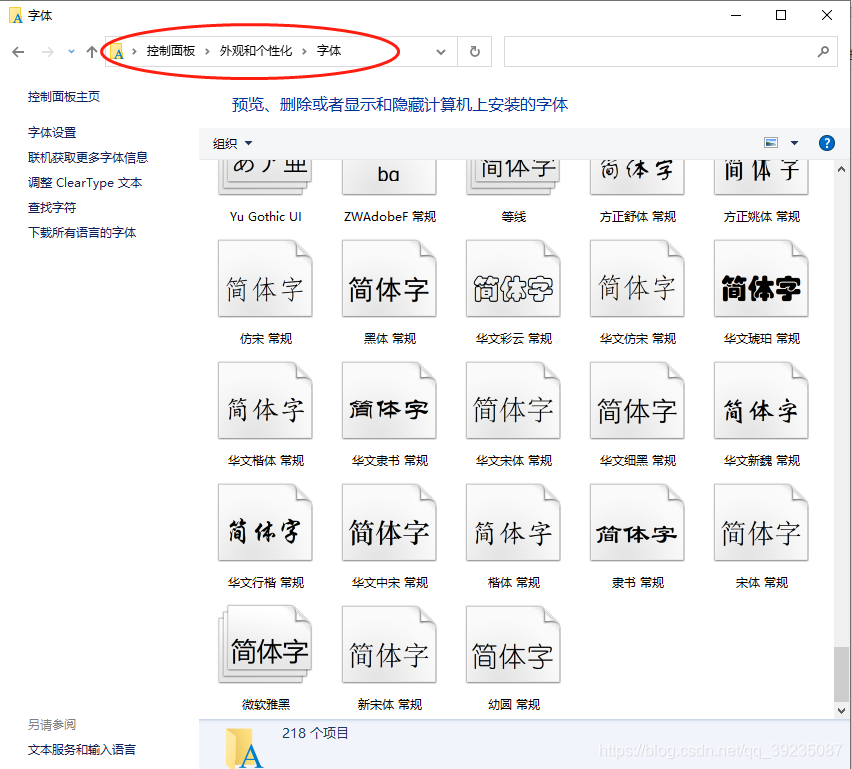This screenshot has width=852, height=769.
Task: Click the 字体 window title icon
Action: [x=16, y=15]
